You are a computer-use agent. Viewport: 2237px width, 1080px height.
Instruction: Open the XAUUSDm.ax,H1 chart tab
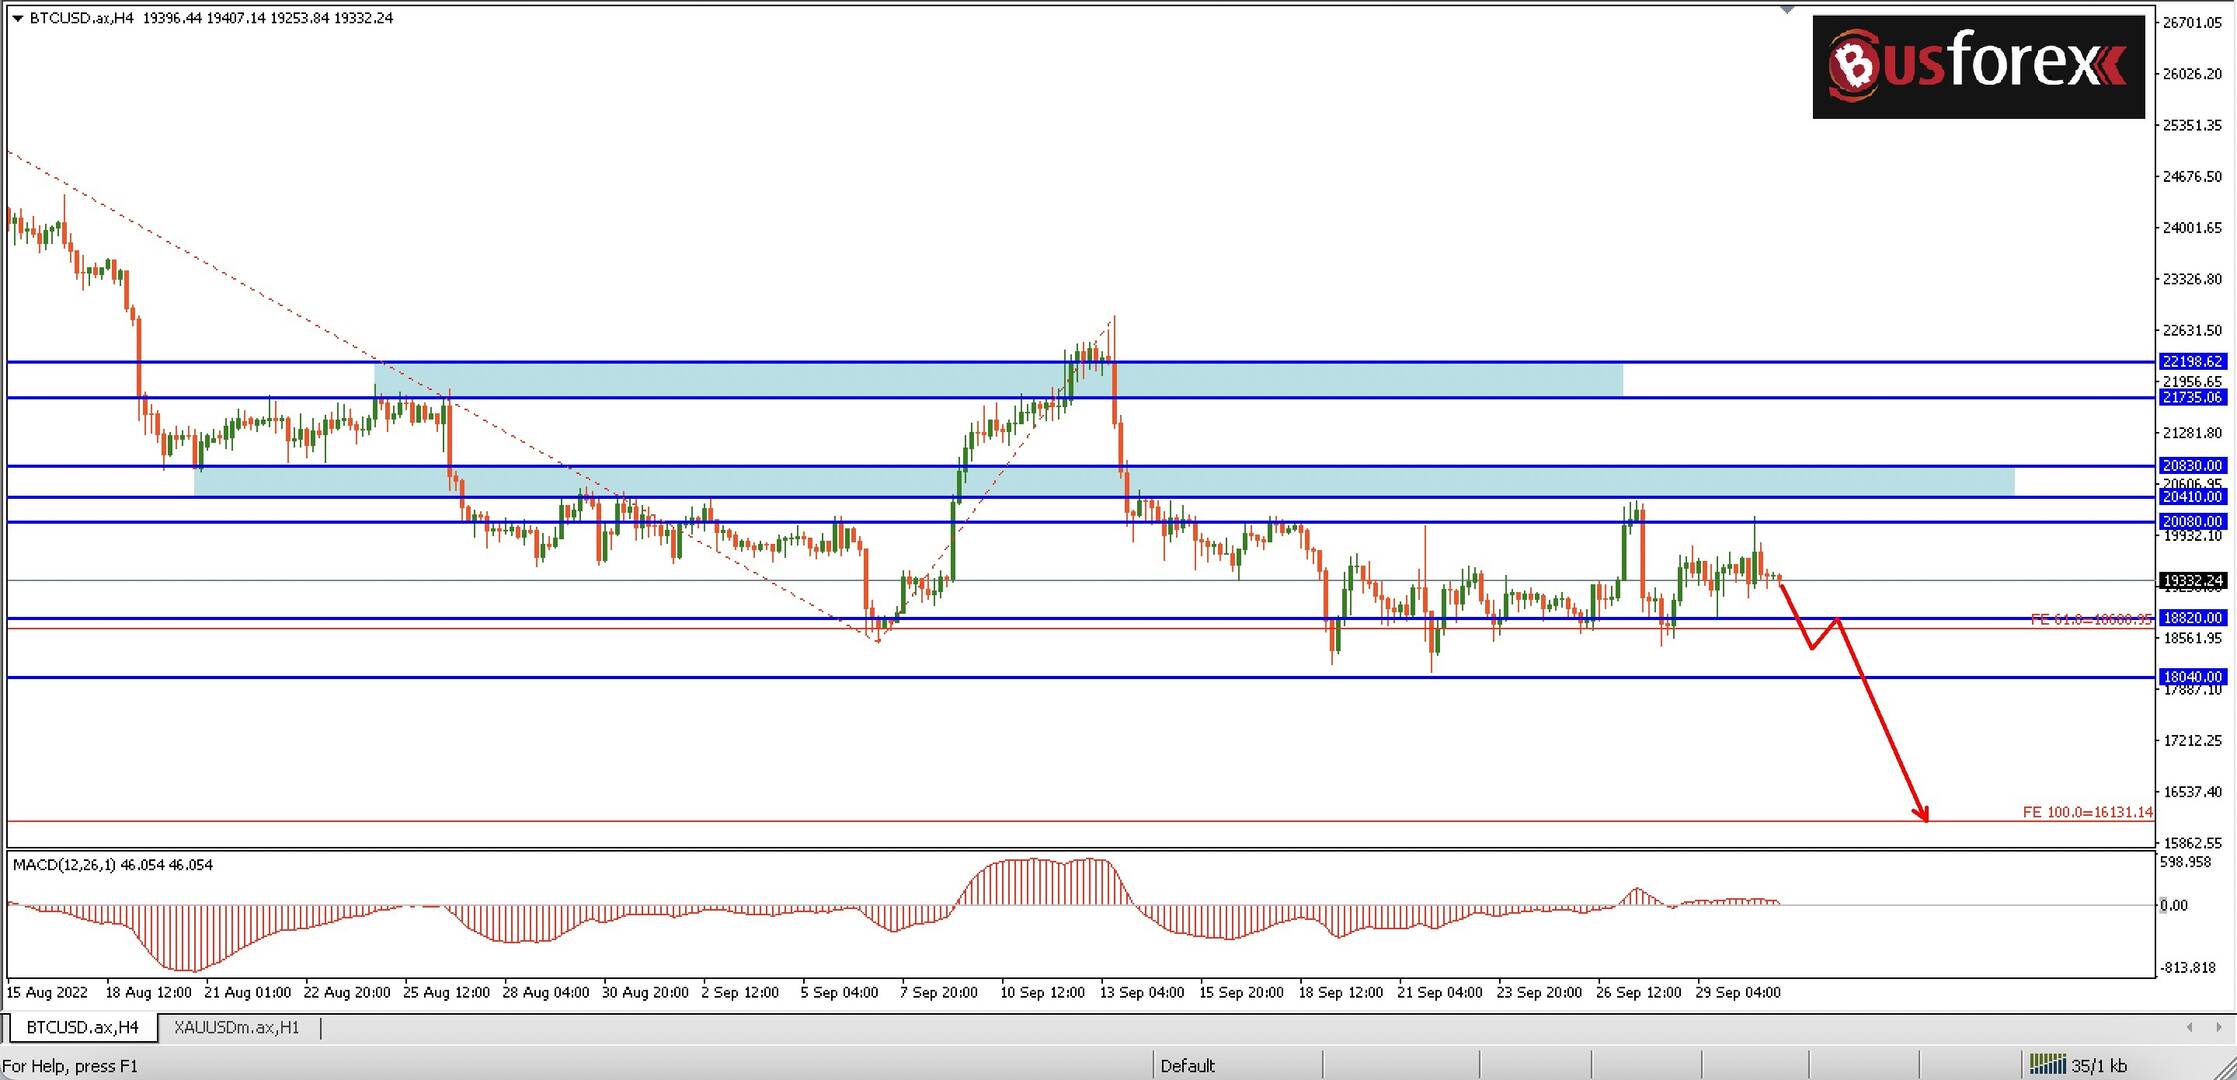click(236, 1027)
